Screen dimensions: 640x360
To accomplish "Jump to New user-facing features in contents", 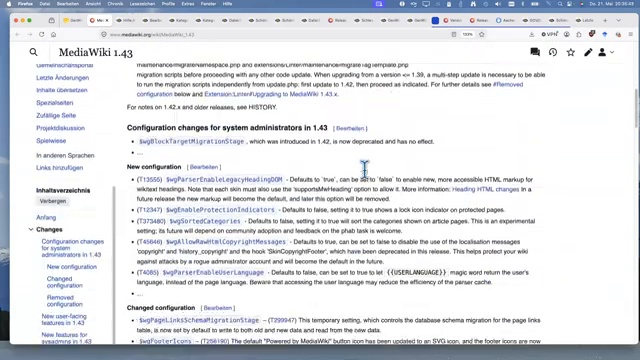I will coord(64,319).
